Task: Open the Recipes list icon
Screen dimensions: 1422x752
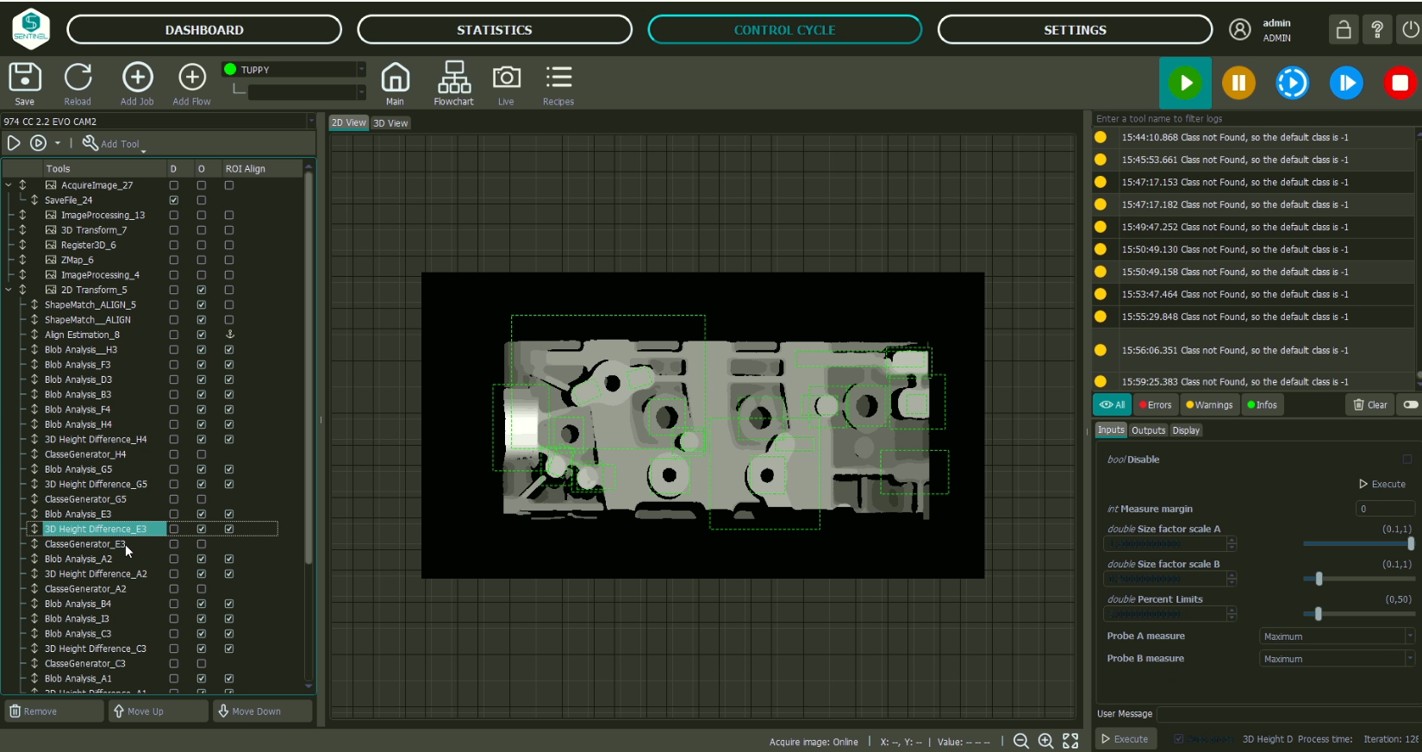Action: [x=558, y=78]
